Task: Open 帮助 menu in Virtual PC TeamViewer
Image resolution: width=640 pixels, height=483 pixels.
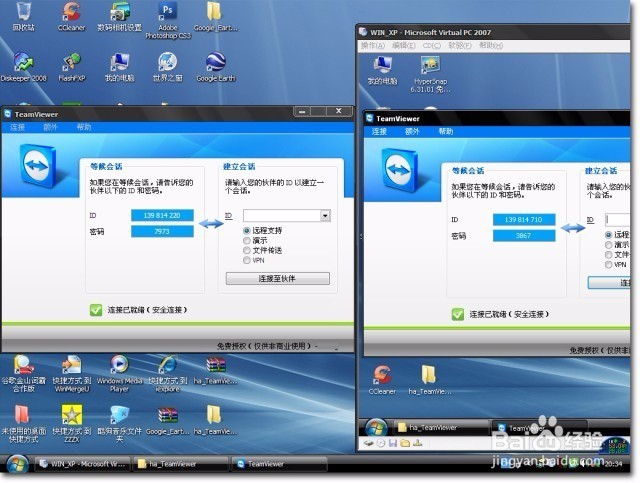Action: tap(446, 131)
